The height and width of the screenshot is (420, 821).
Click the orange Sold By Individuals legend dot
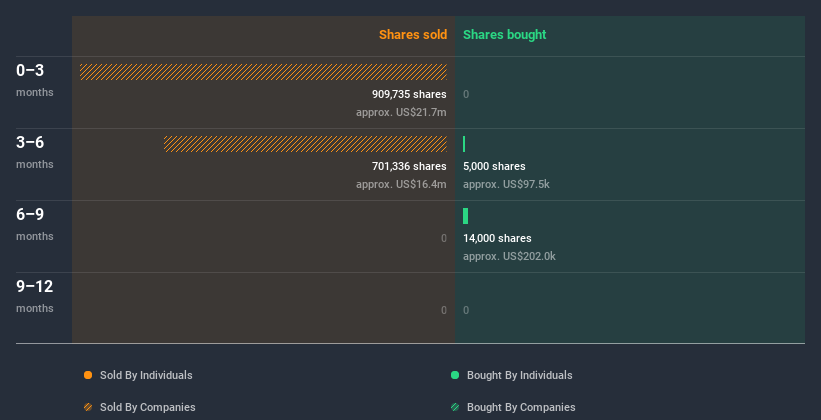pyautogui.click(x=88, y=375)
